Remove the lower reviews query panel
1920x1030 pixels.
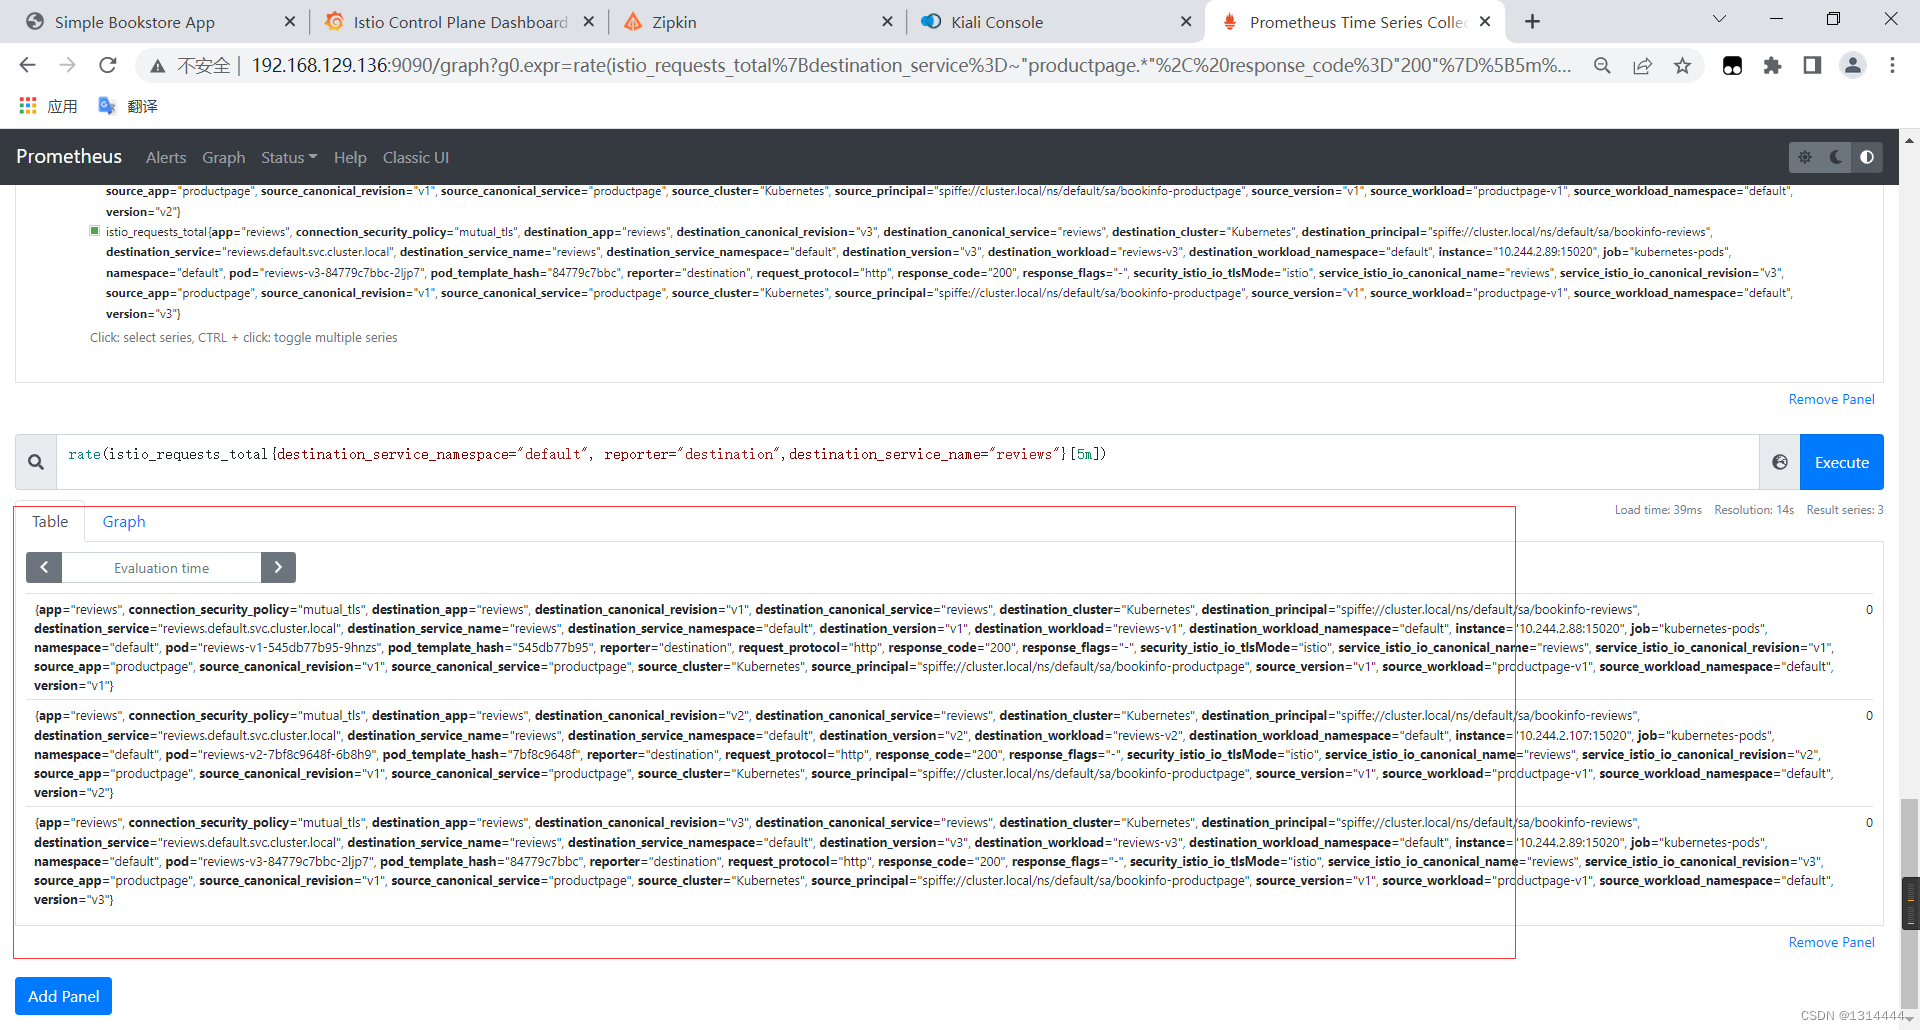pyautogui.click(x=1831, y=942)
